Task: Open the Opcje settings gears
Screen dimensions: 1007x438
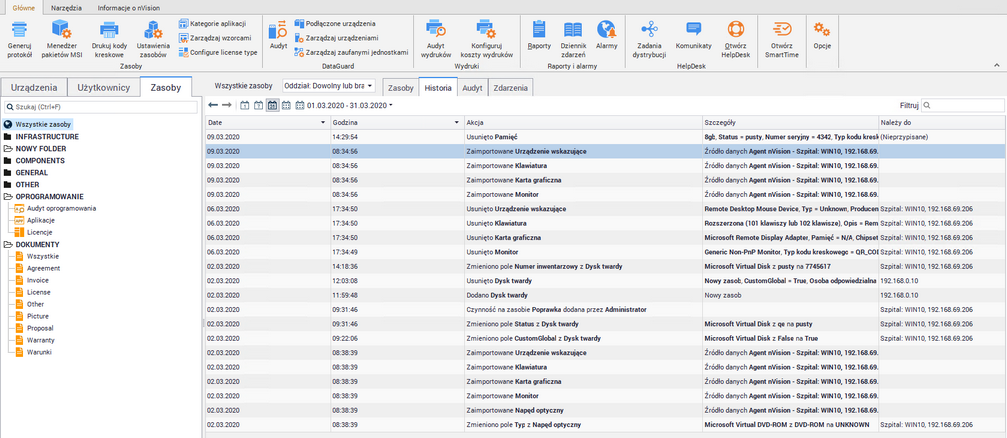Action: click(x=822, y=30)
